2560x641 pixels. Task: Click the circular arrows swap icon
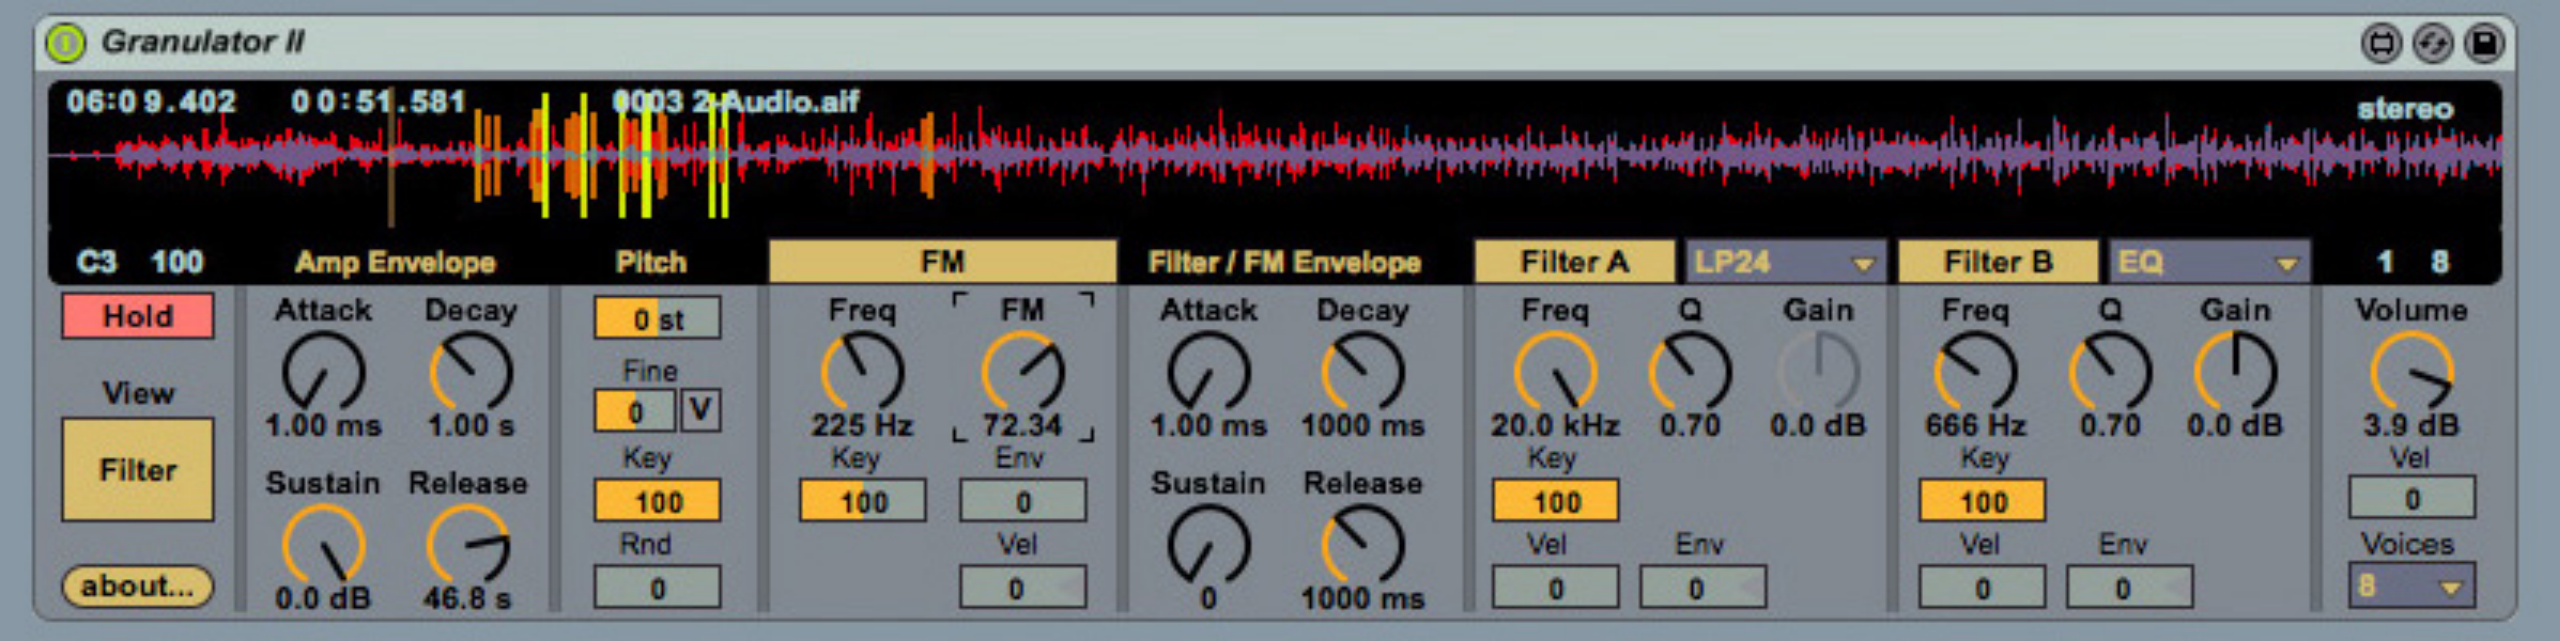point(2432,43)
